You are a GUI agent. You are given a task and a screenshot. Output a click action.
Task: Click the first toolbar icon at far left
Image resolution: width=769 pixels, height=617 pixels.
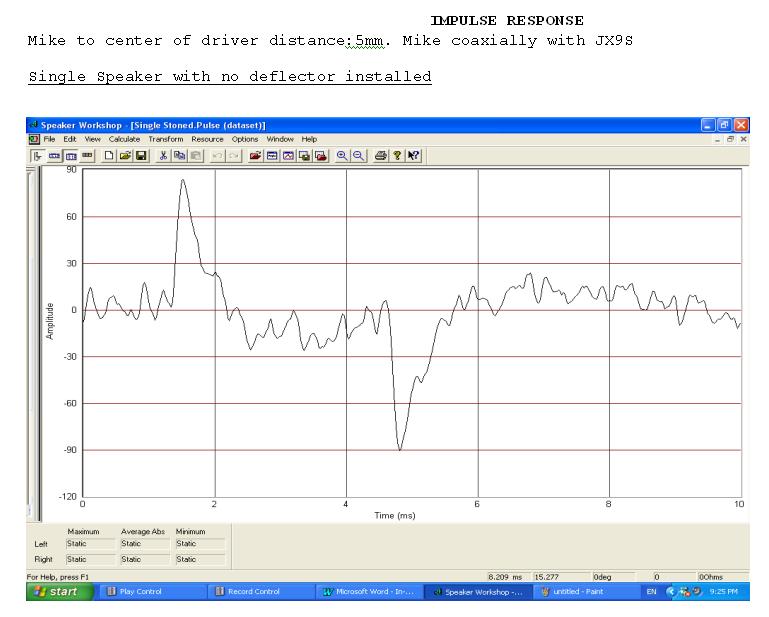coord(38,156)
